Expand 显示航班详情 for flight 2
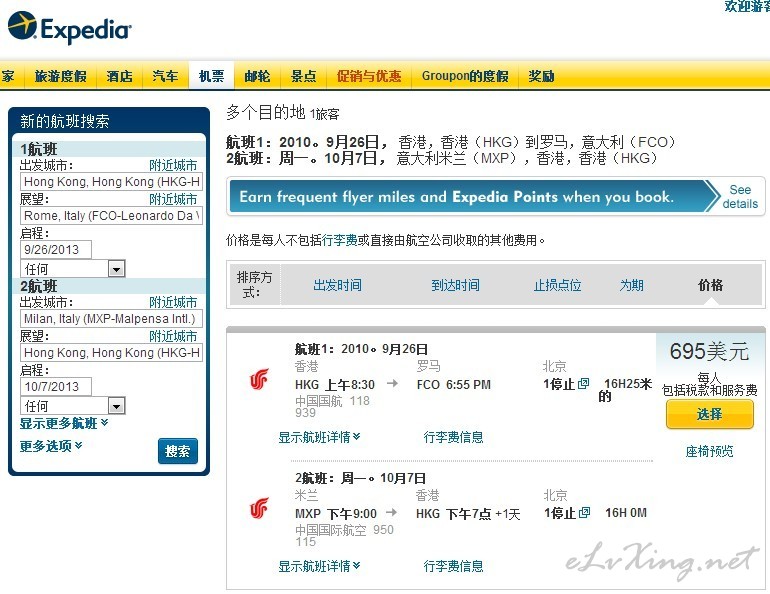 pyautogui.click(x=319, y=566)
